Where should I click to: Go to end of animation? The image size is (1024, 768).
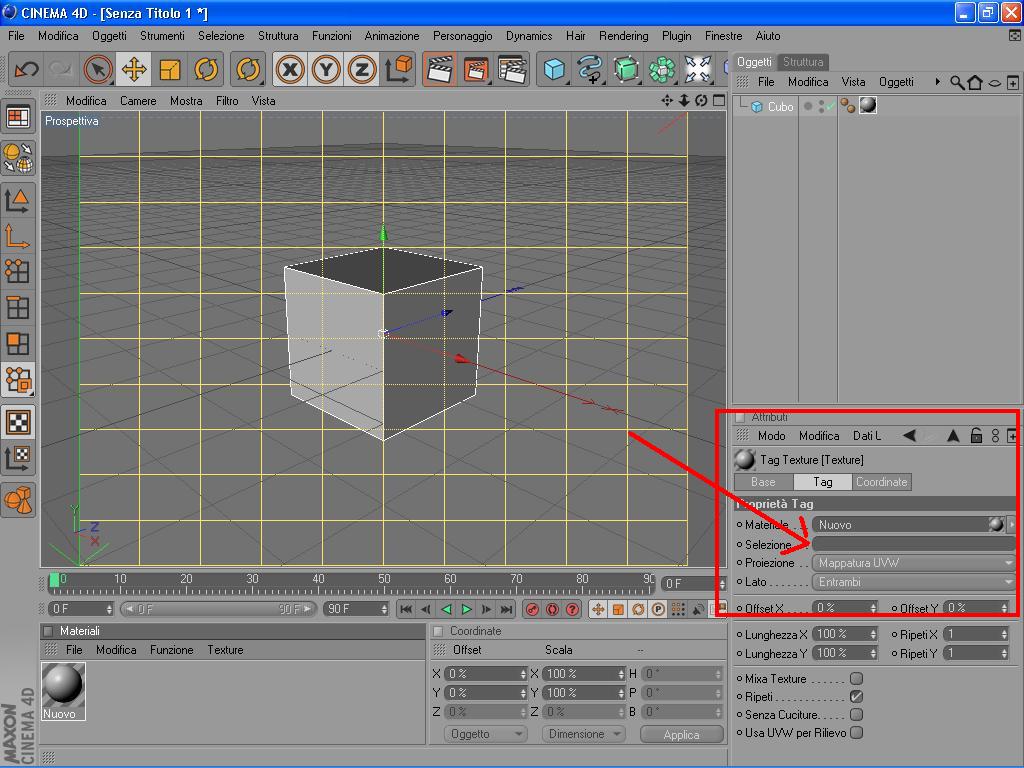pyautogui.click(x=506, y=609)
